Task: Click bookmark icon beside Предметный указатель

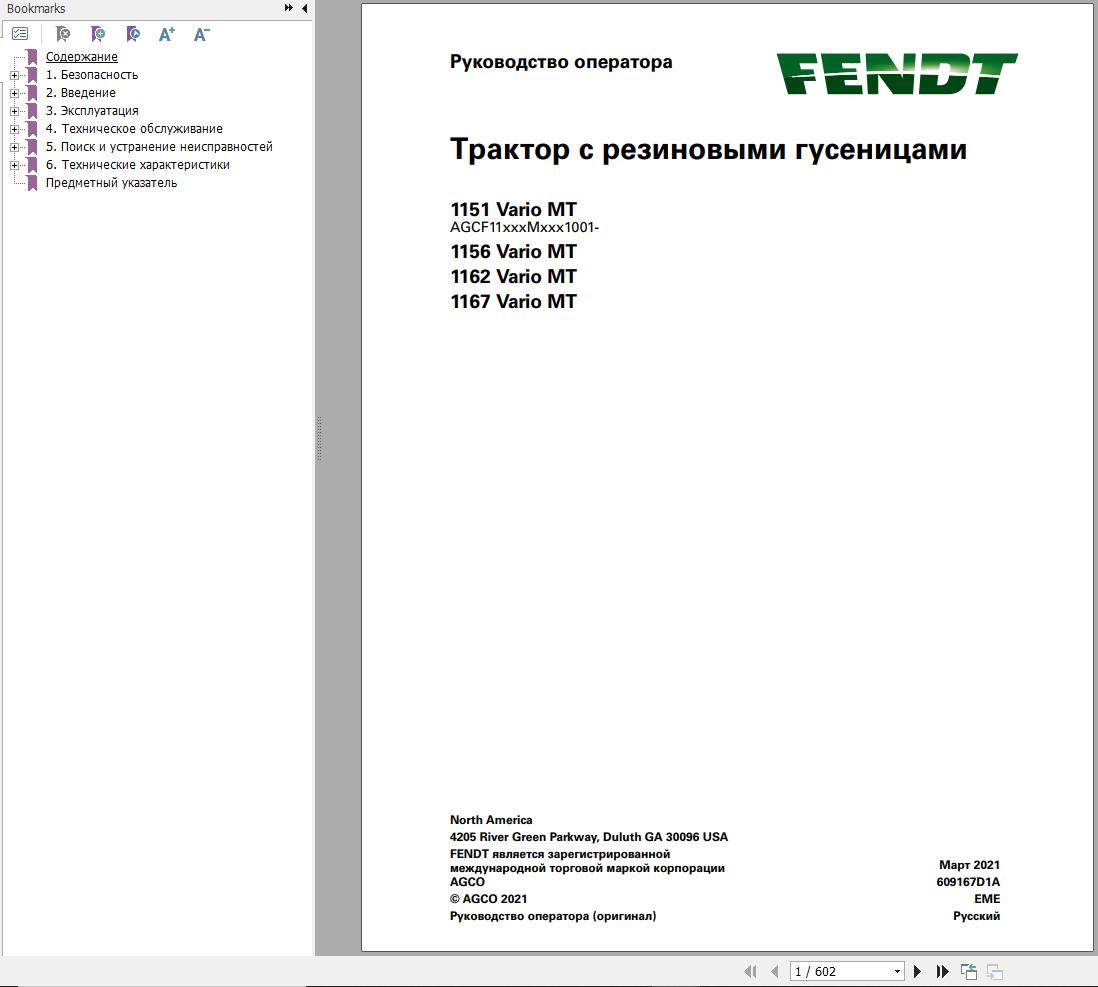Action: pyautogui.click(x=32, y=183)
